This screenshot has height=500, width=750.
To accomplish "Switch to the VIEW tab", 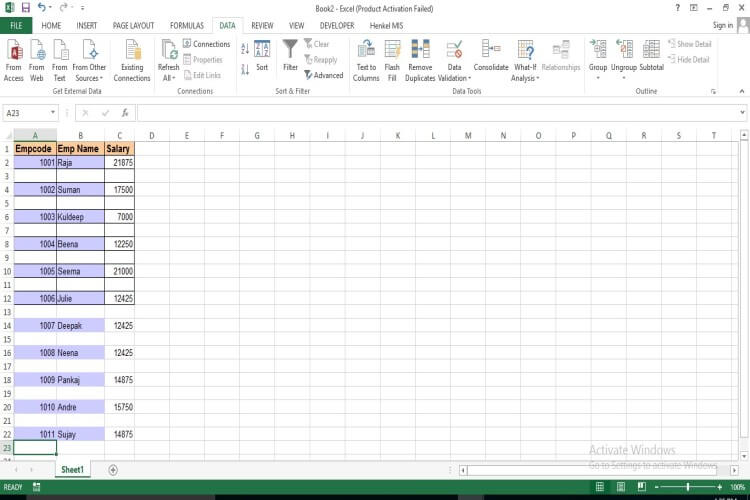I will click(297, 25).
